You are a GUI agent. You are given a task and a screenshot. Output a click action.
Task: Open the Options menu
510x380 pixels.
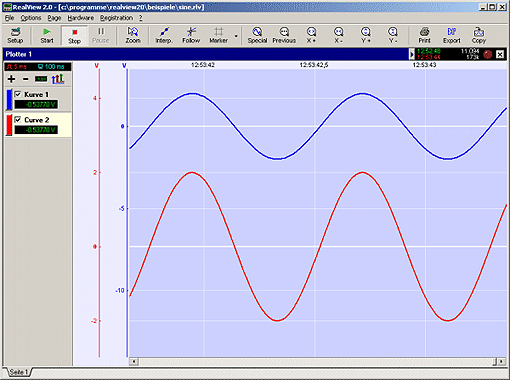click(31, 18)
